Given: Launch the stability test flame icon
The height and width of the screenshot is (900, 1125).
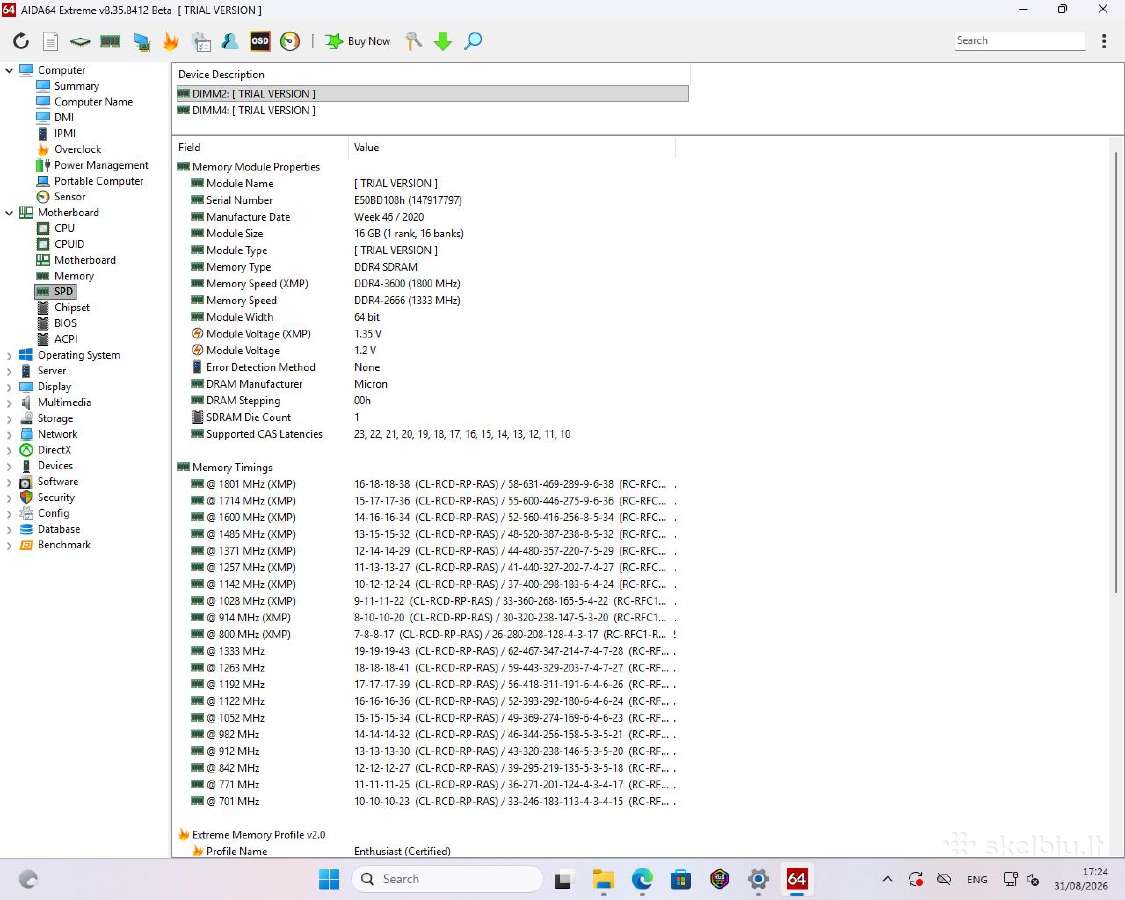Looking at the screenshot, I should pos(171,41).
